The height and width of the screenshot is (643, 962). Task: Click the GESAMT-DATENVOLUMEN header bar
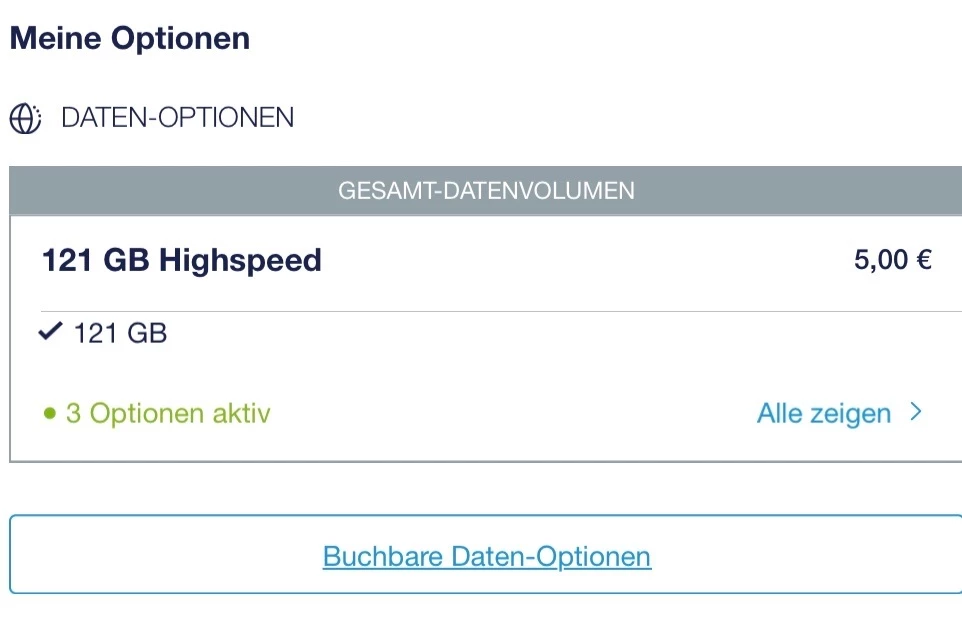[486, 190]
